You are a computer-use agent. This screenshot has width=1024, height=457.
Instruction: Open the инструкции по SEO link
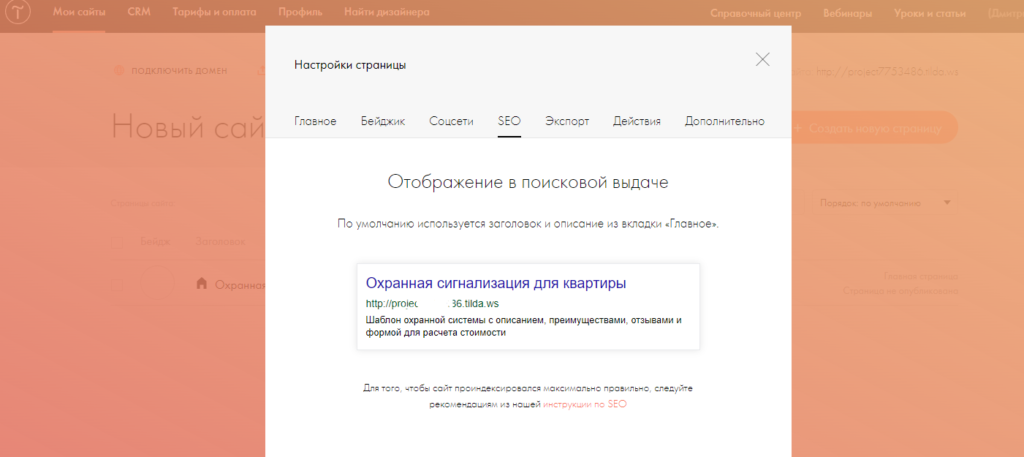click(585, 404)
